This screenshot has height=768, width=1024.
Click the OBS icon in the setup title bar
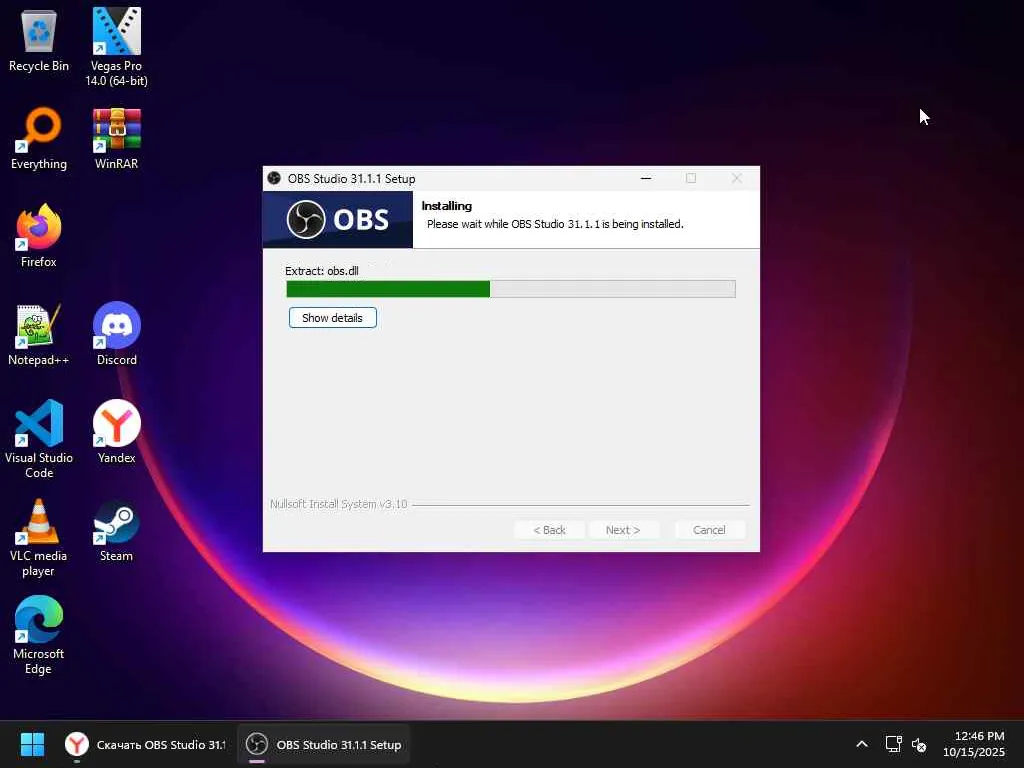click(x=274, y=178)
